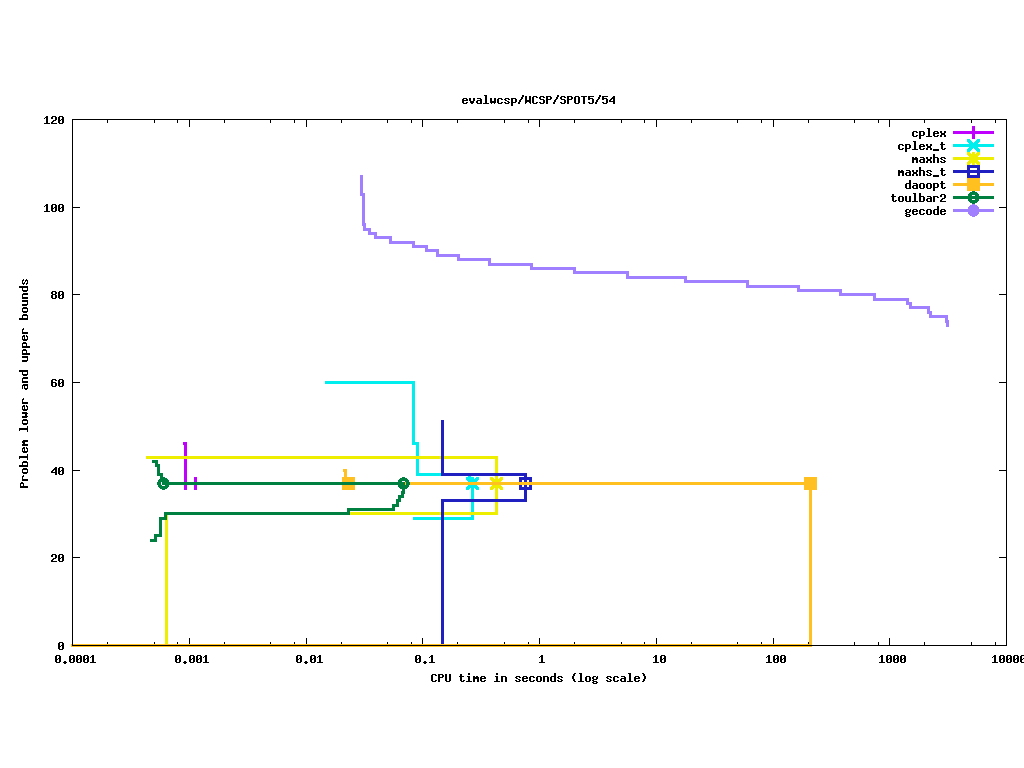Viewport: 1024px width, 768px height.
Task: Click the x-axis tick label 1000
Action: tap(892, 660)
